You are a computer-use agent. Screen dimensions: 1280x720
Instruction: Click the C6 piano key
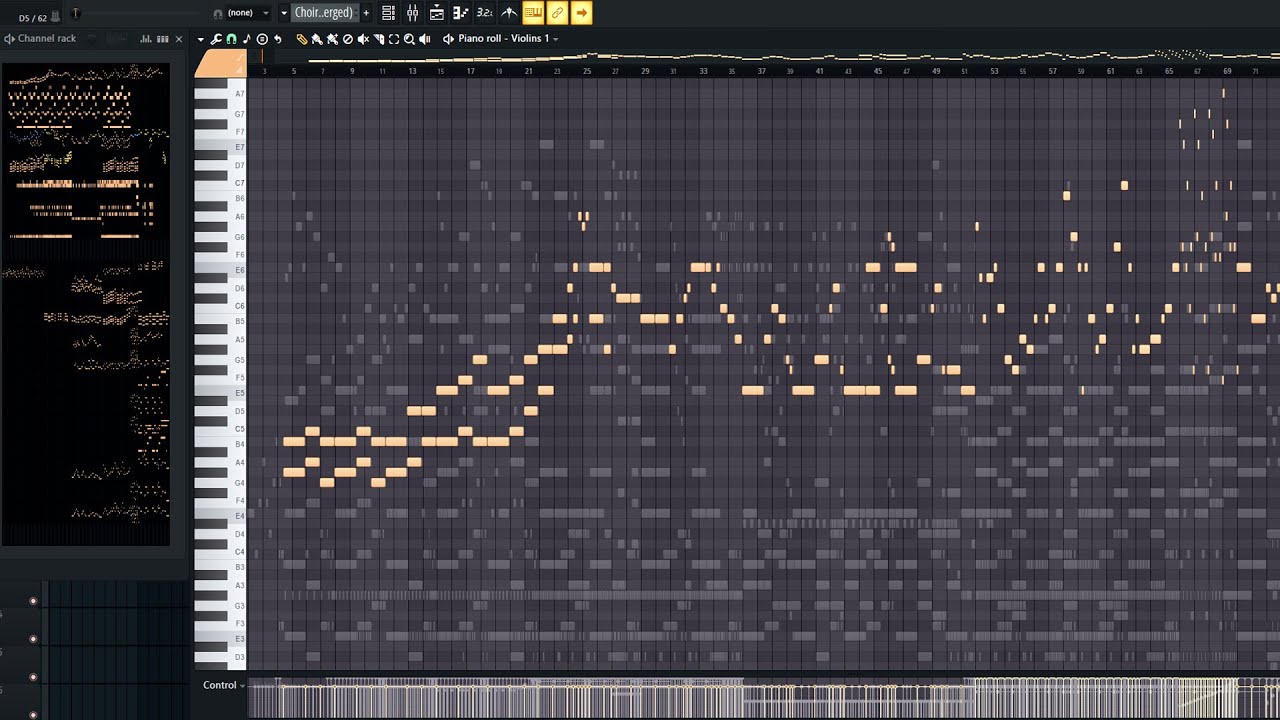point(221,306)
